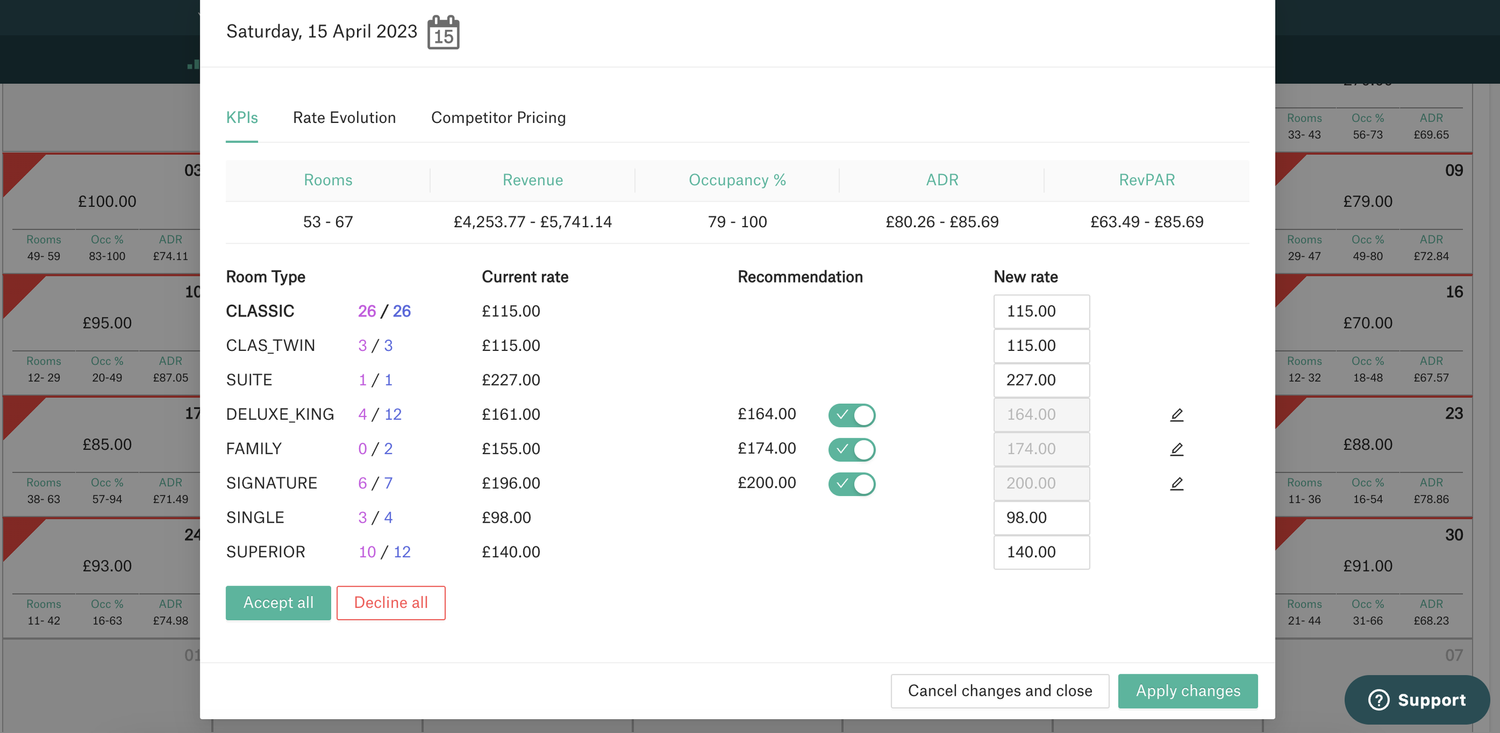Open the Support help widget
The height and width of the screenshot is (733, 1500).
click(1416, 700)
